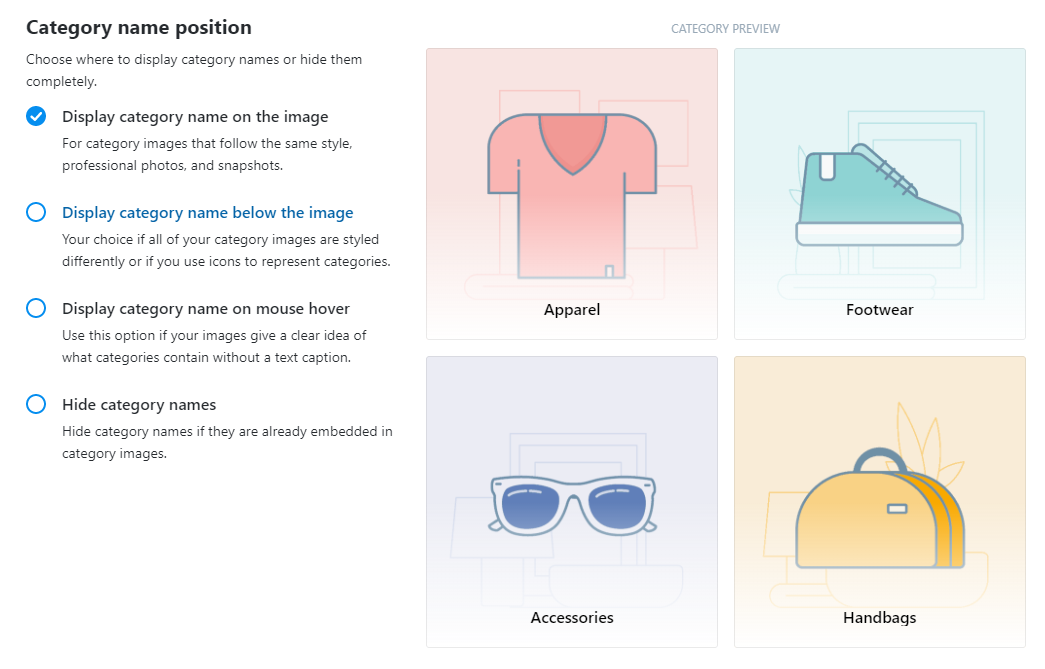Open the Apparel category name caption
The height and width of the screenshot is (669, 1045).
(572, 310)
